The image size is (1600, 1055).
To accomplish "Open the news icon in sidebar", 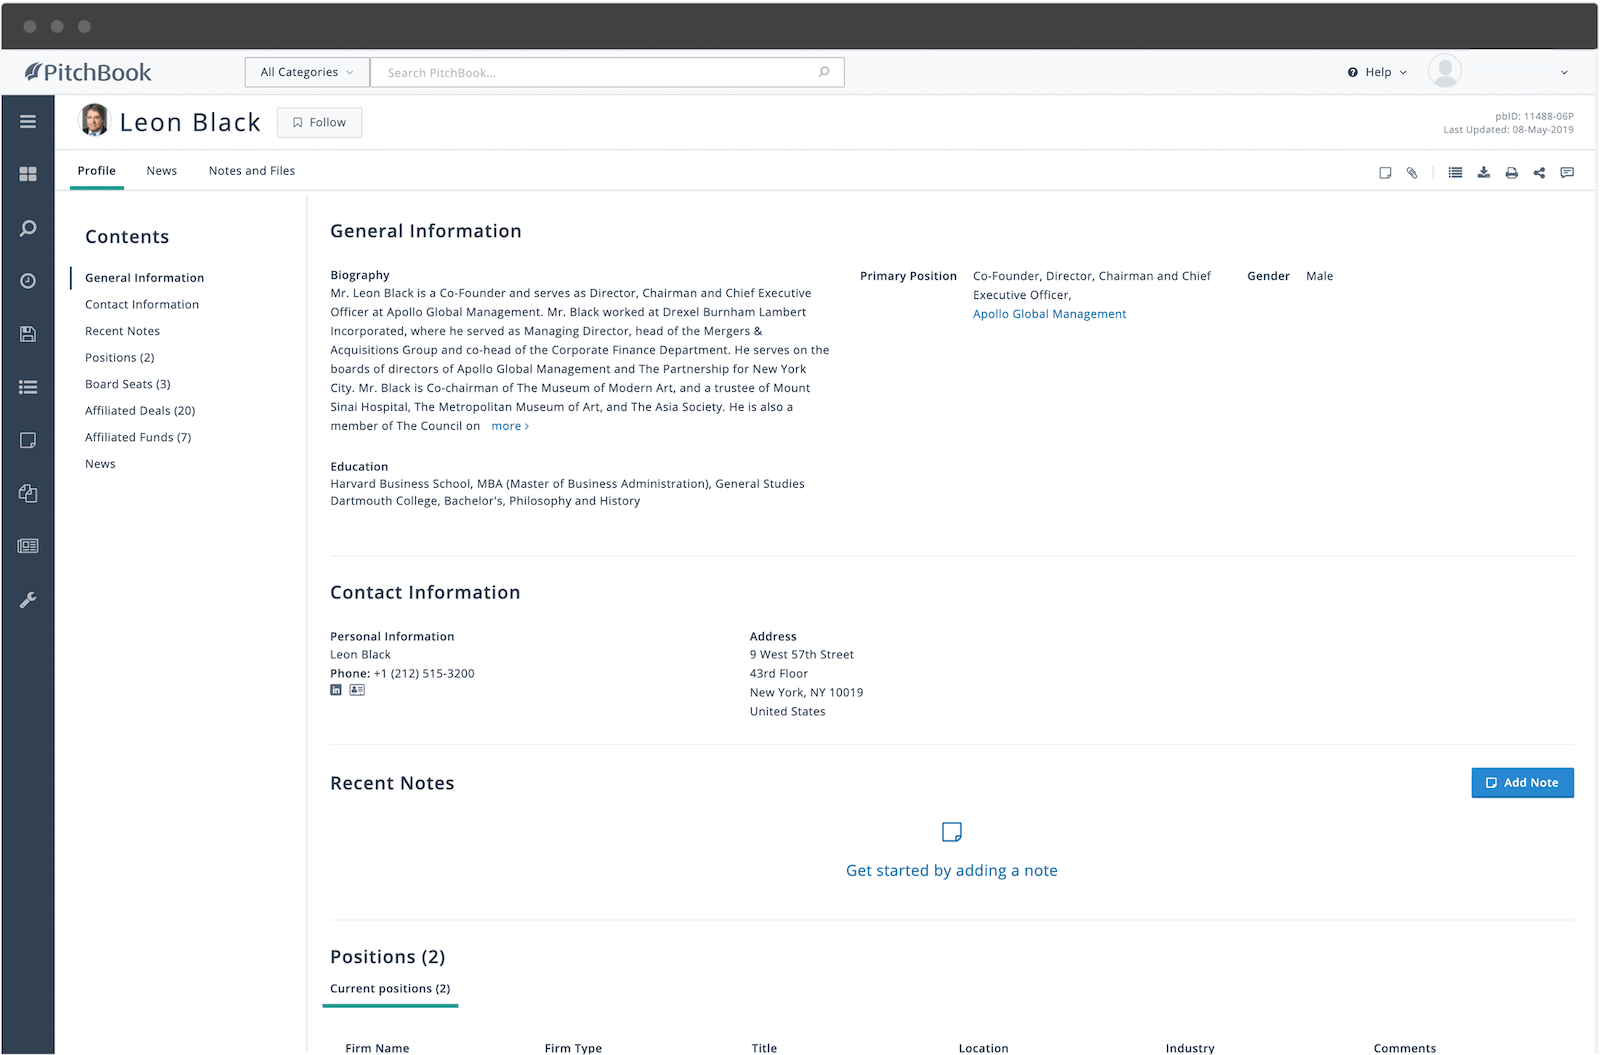I will [x=28, y=546].
